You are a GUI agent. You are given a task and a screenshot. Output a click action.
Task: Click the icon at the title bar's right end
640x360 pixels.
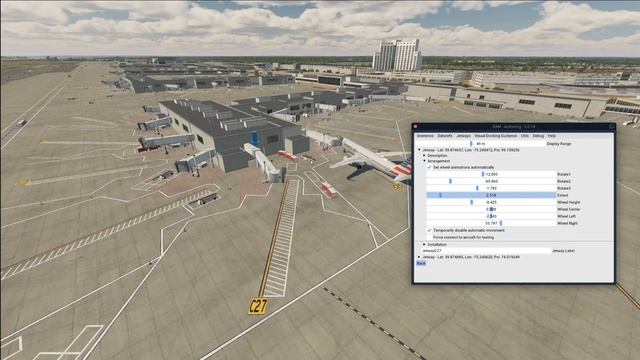tap(611, 127)
